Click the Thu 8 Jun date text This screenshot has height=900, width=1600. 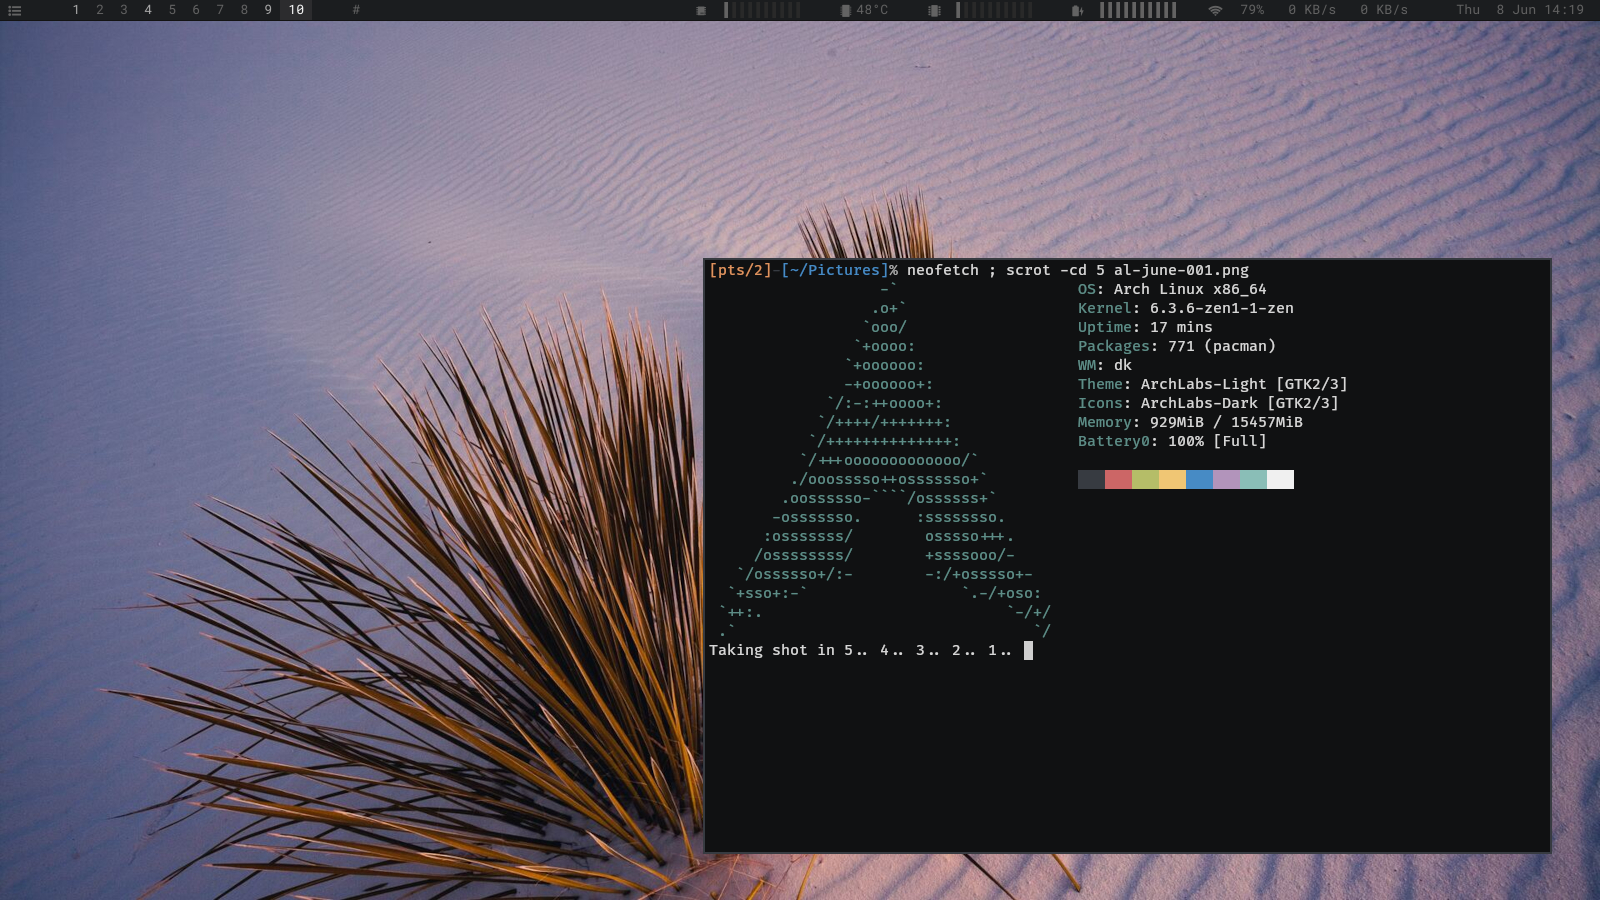pos(1496,10)
